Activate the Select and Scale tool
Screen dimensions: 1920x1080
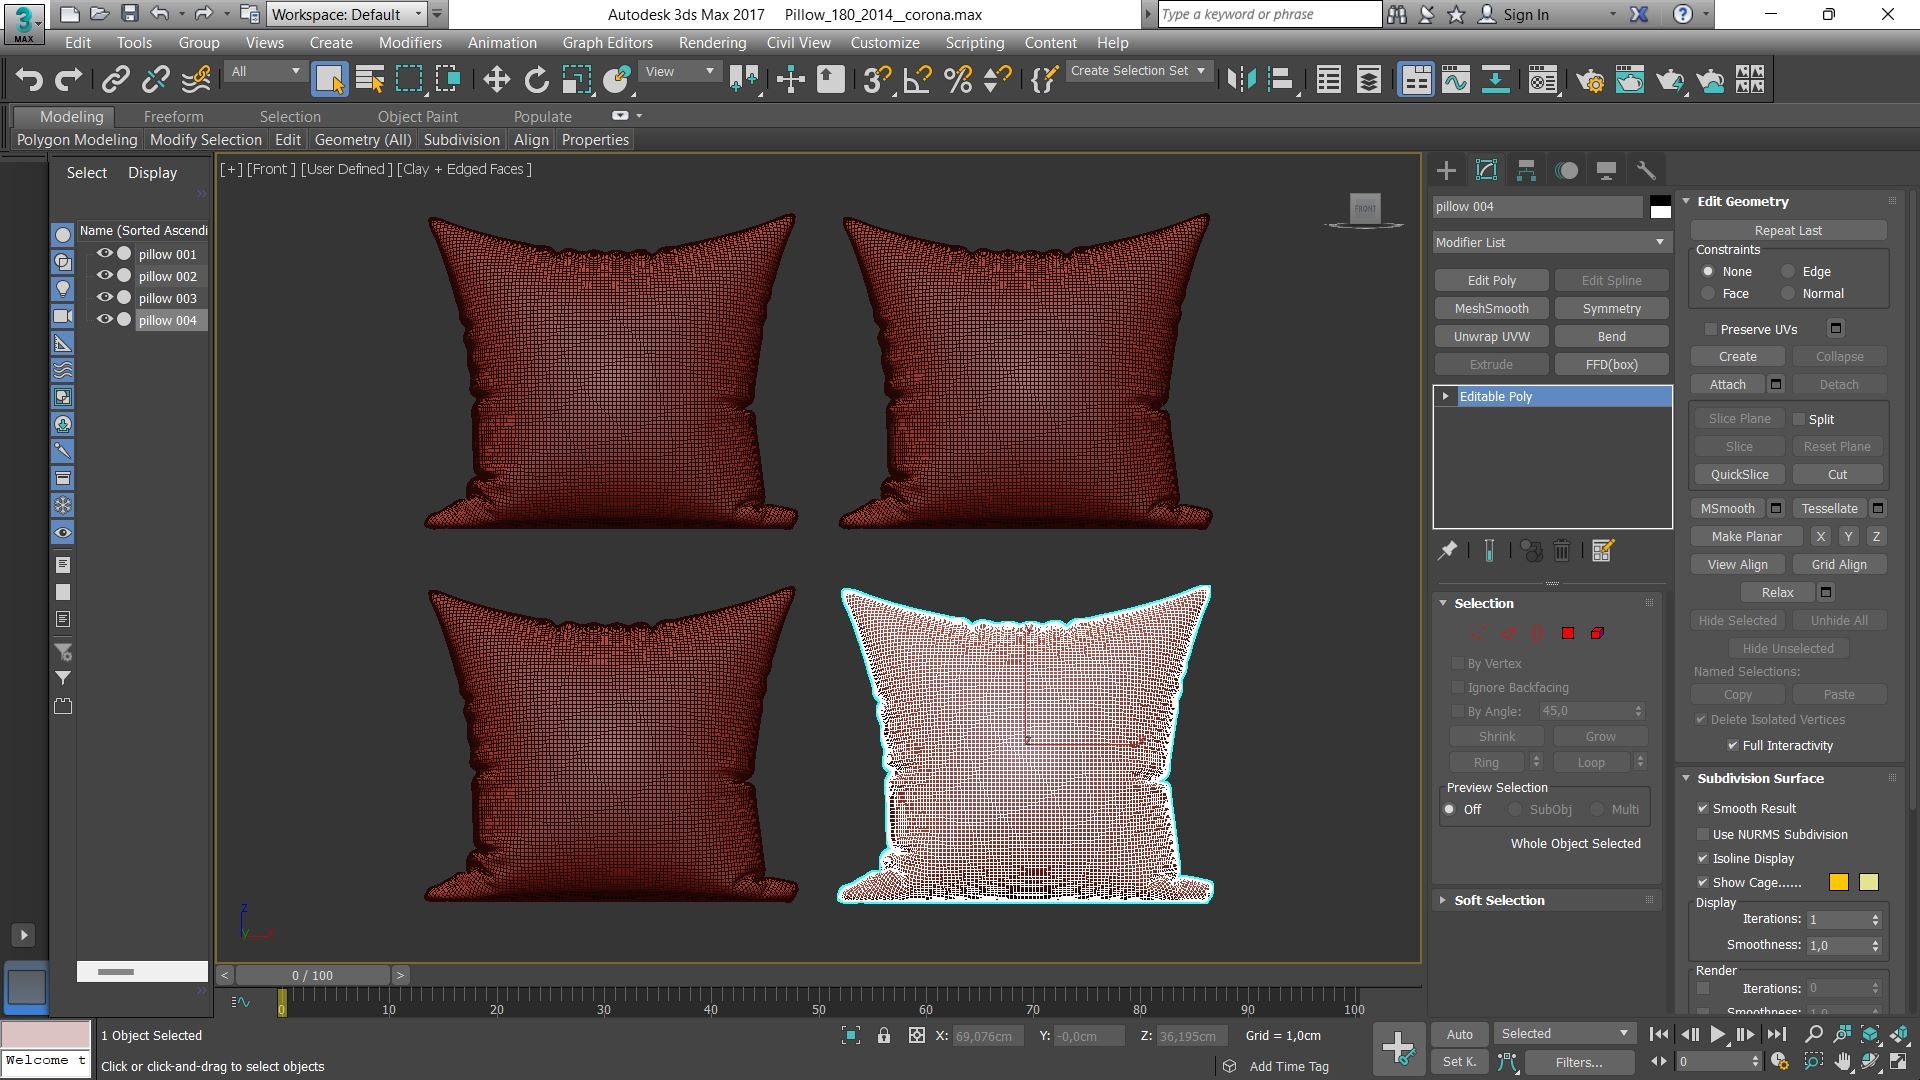coord(577,80)
